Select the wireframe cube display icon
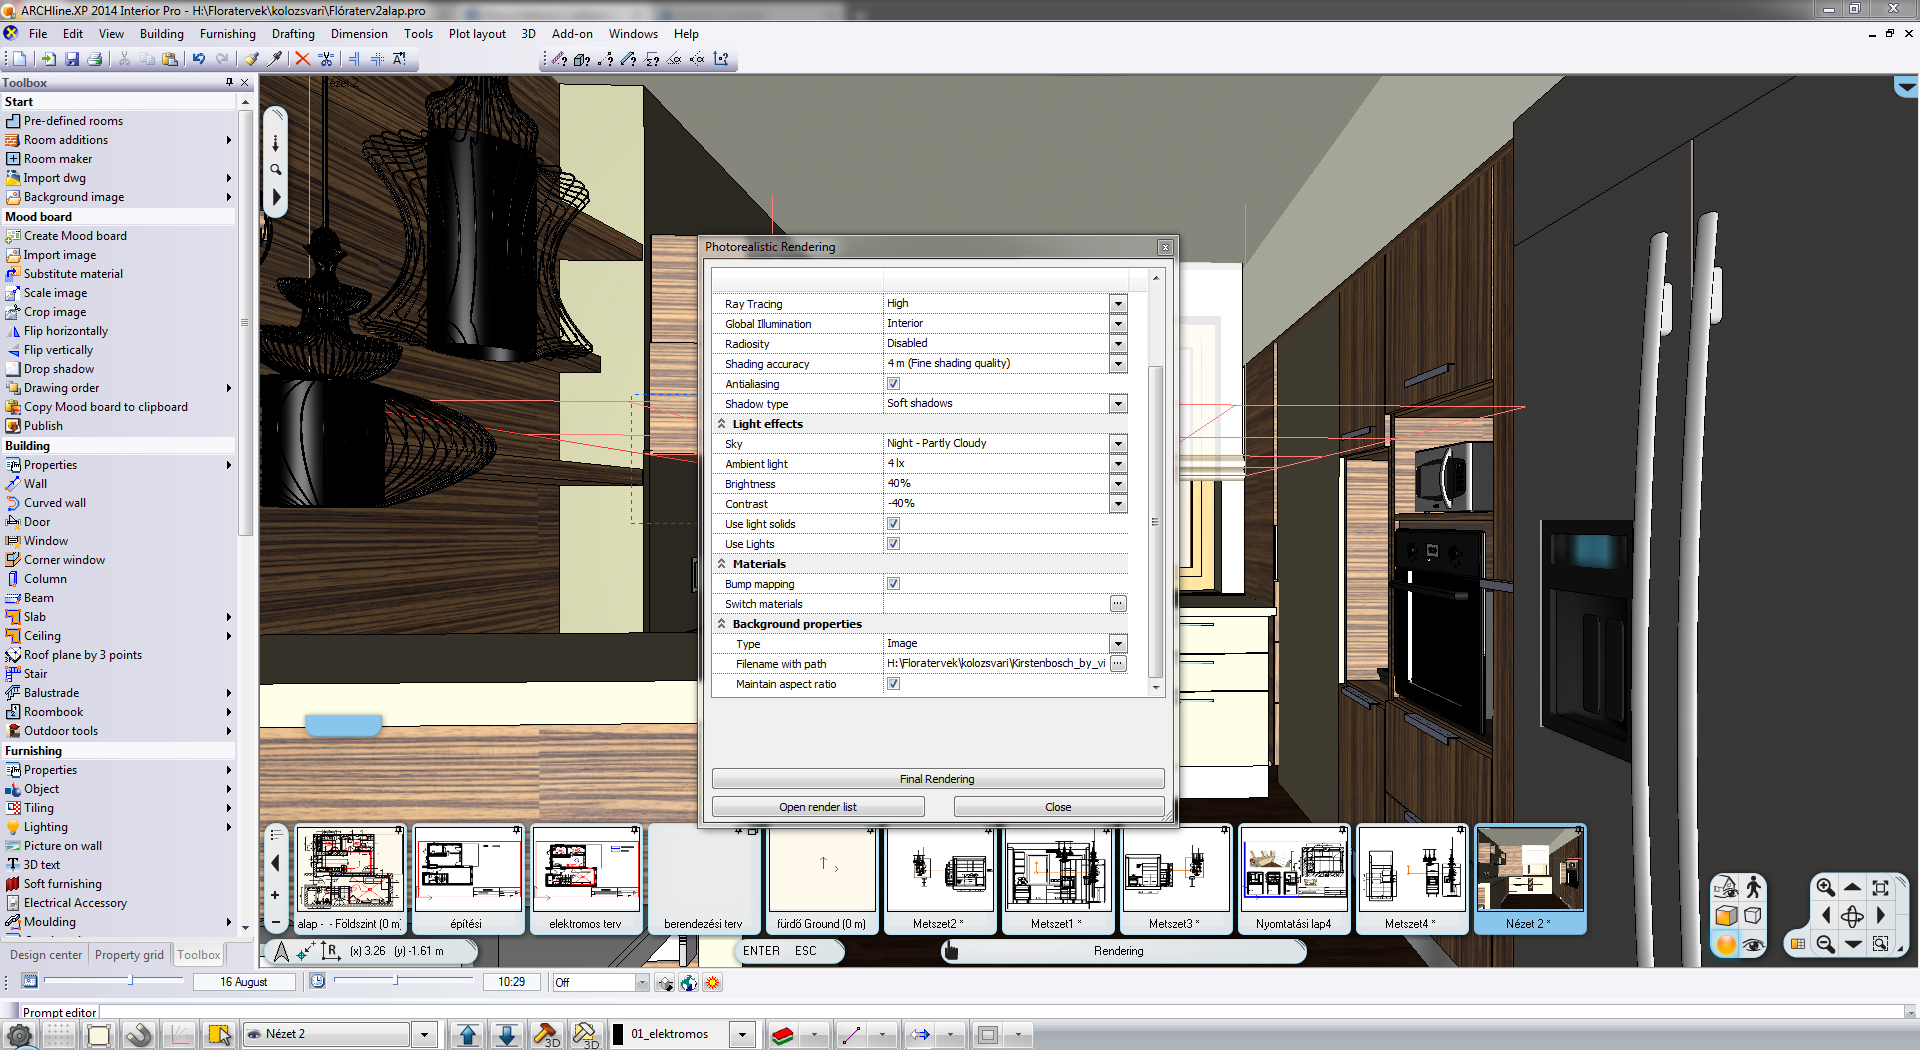The height and width of the screenshot is (1050, 1920). tap(1753, 915)
